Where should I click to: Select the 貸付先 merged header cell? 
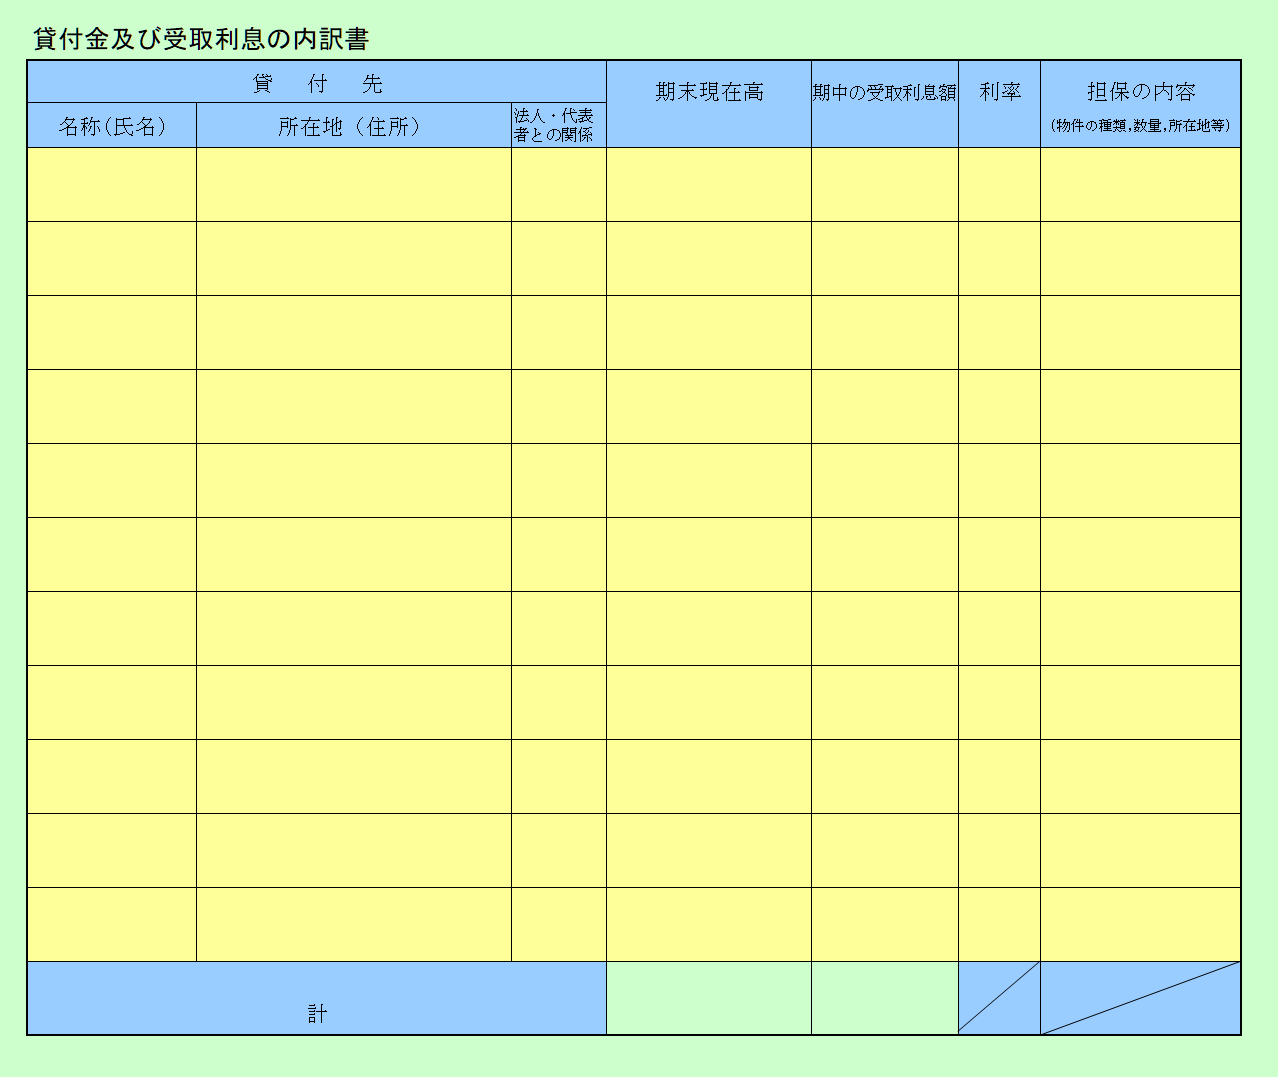(316, 83)
